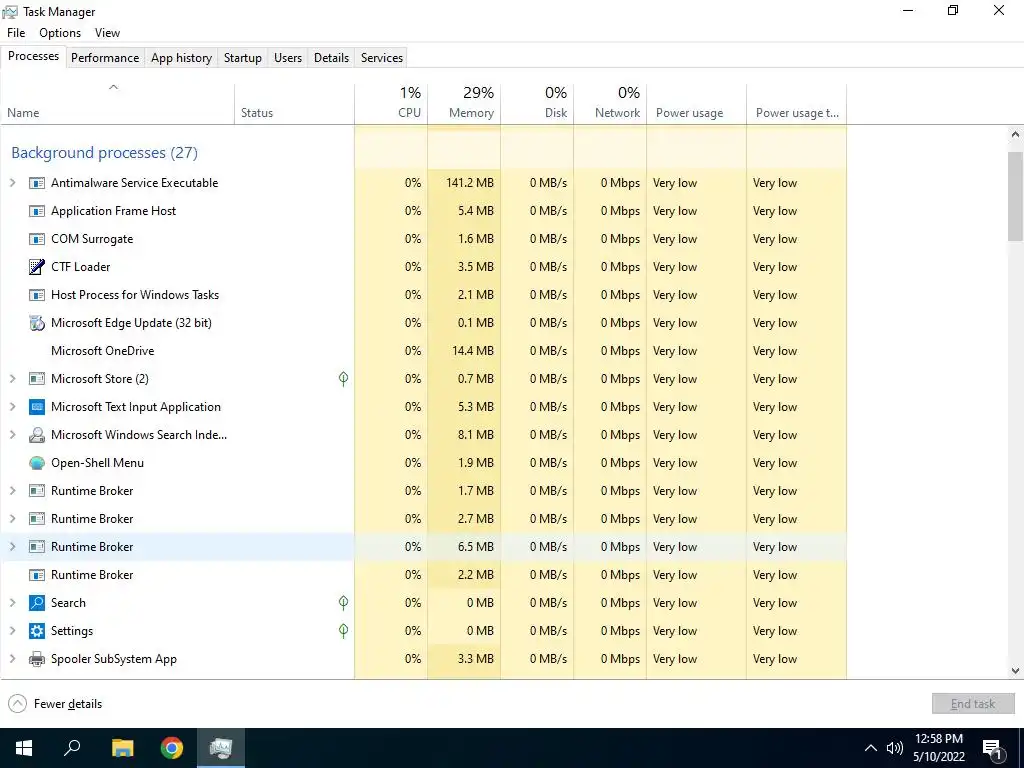Switch to the Details tab
Viewport: 1024px width, 768px height.
pos(332,57)
